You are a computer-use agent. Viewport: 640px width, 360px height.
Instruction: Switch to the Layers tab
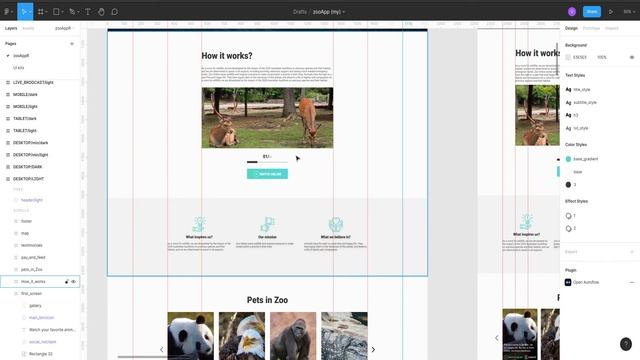coord(11,28)
